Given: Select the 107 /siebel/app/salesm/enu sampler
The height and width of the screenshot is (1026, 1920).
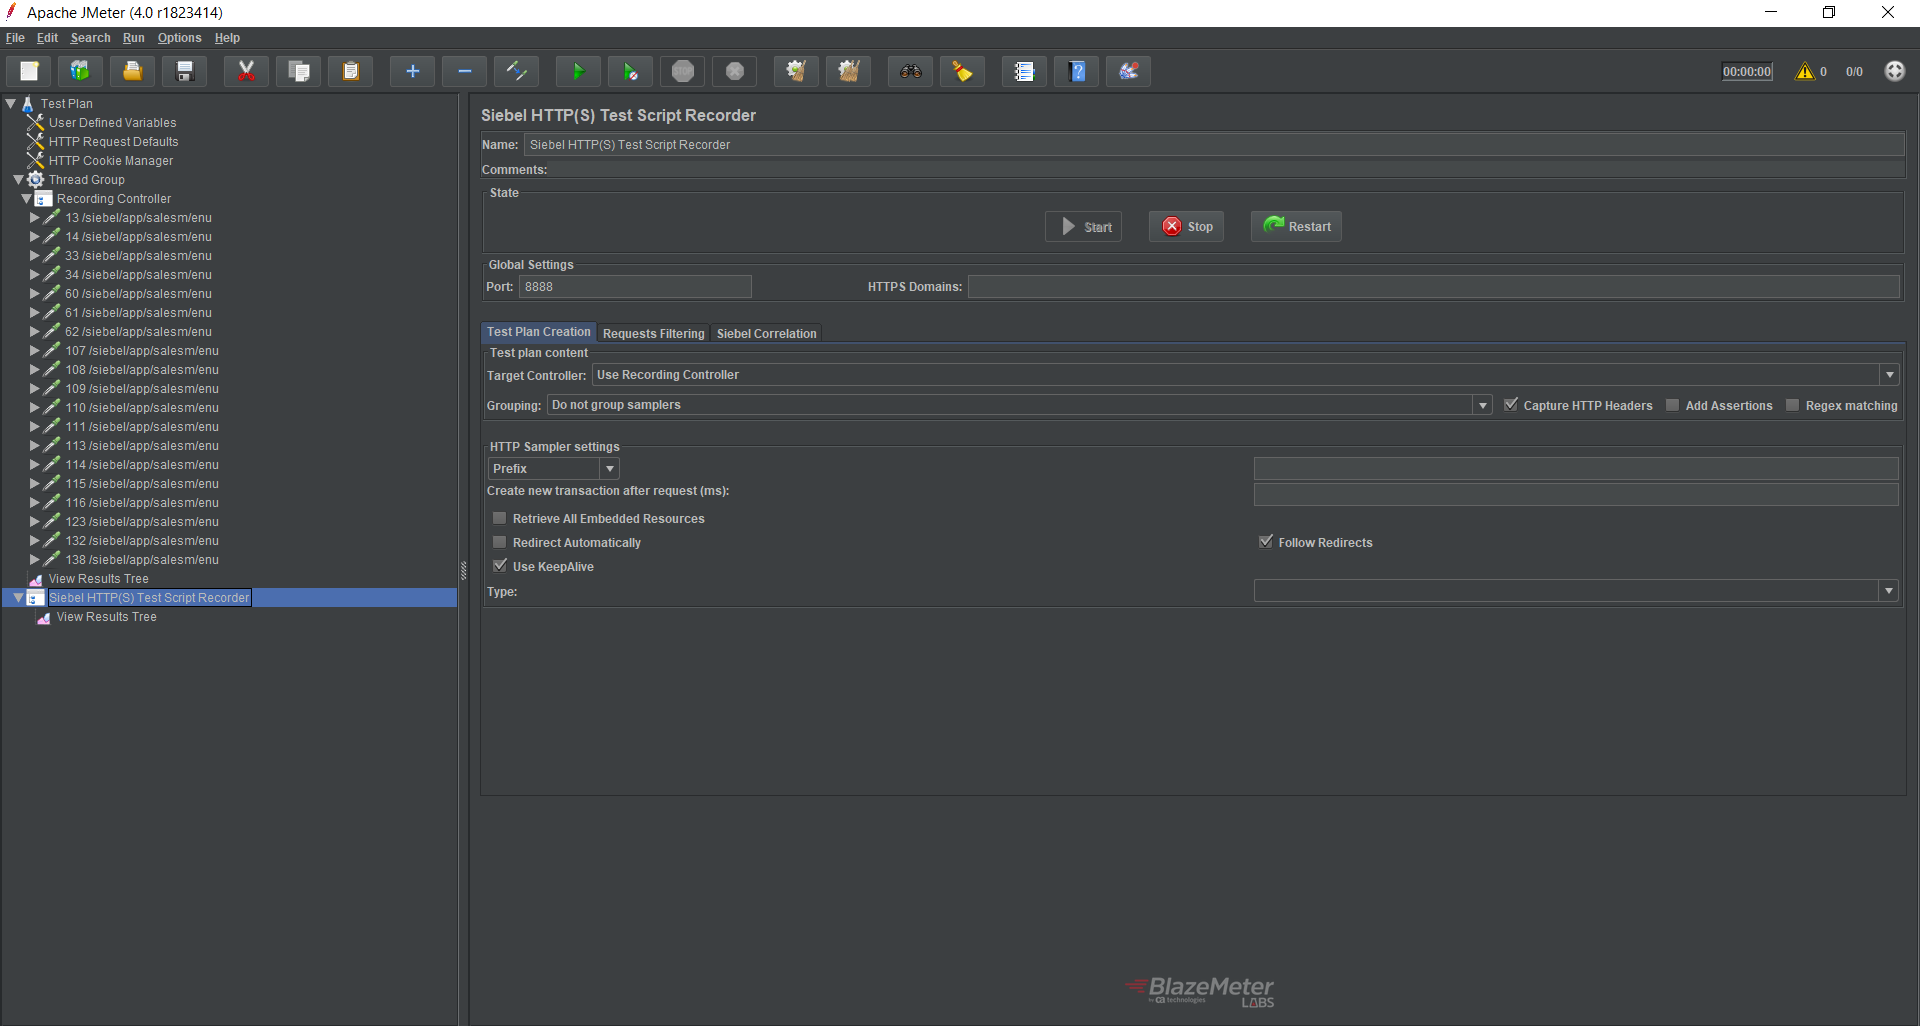Looking at the screenshot, I should [x=141, y=351].
